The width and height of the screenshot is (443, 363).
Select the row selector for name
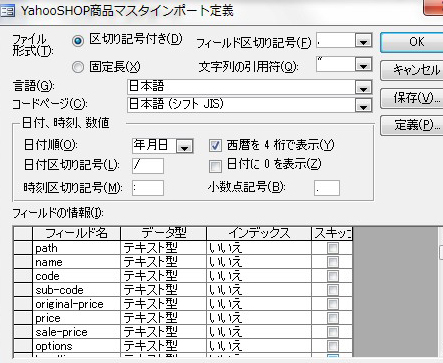point(23,262)
